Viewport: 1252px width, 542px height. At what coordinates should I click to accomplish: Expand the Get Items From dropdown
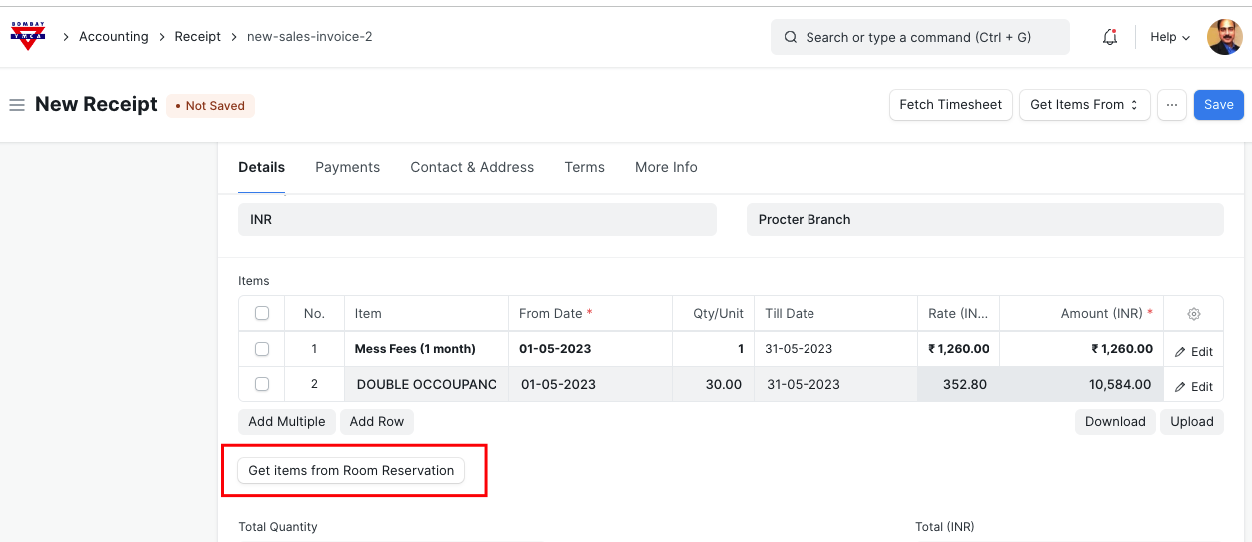click(x=1084, y=105)
